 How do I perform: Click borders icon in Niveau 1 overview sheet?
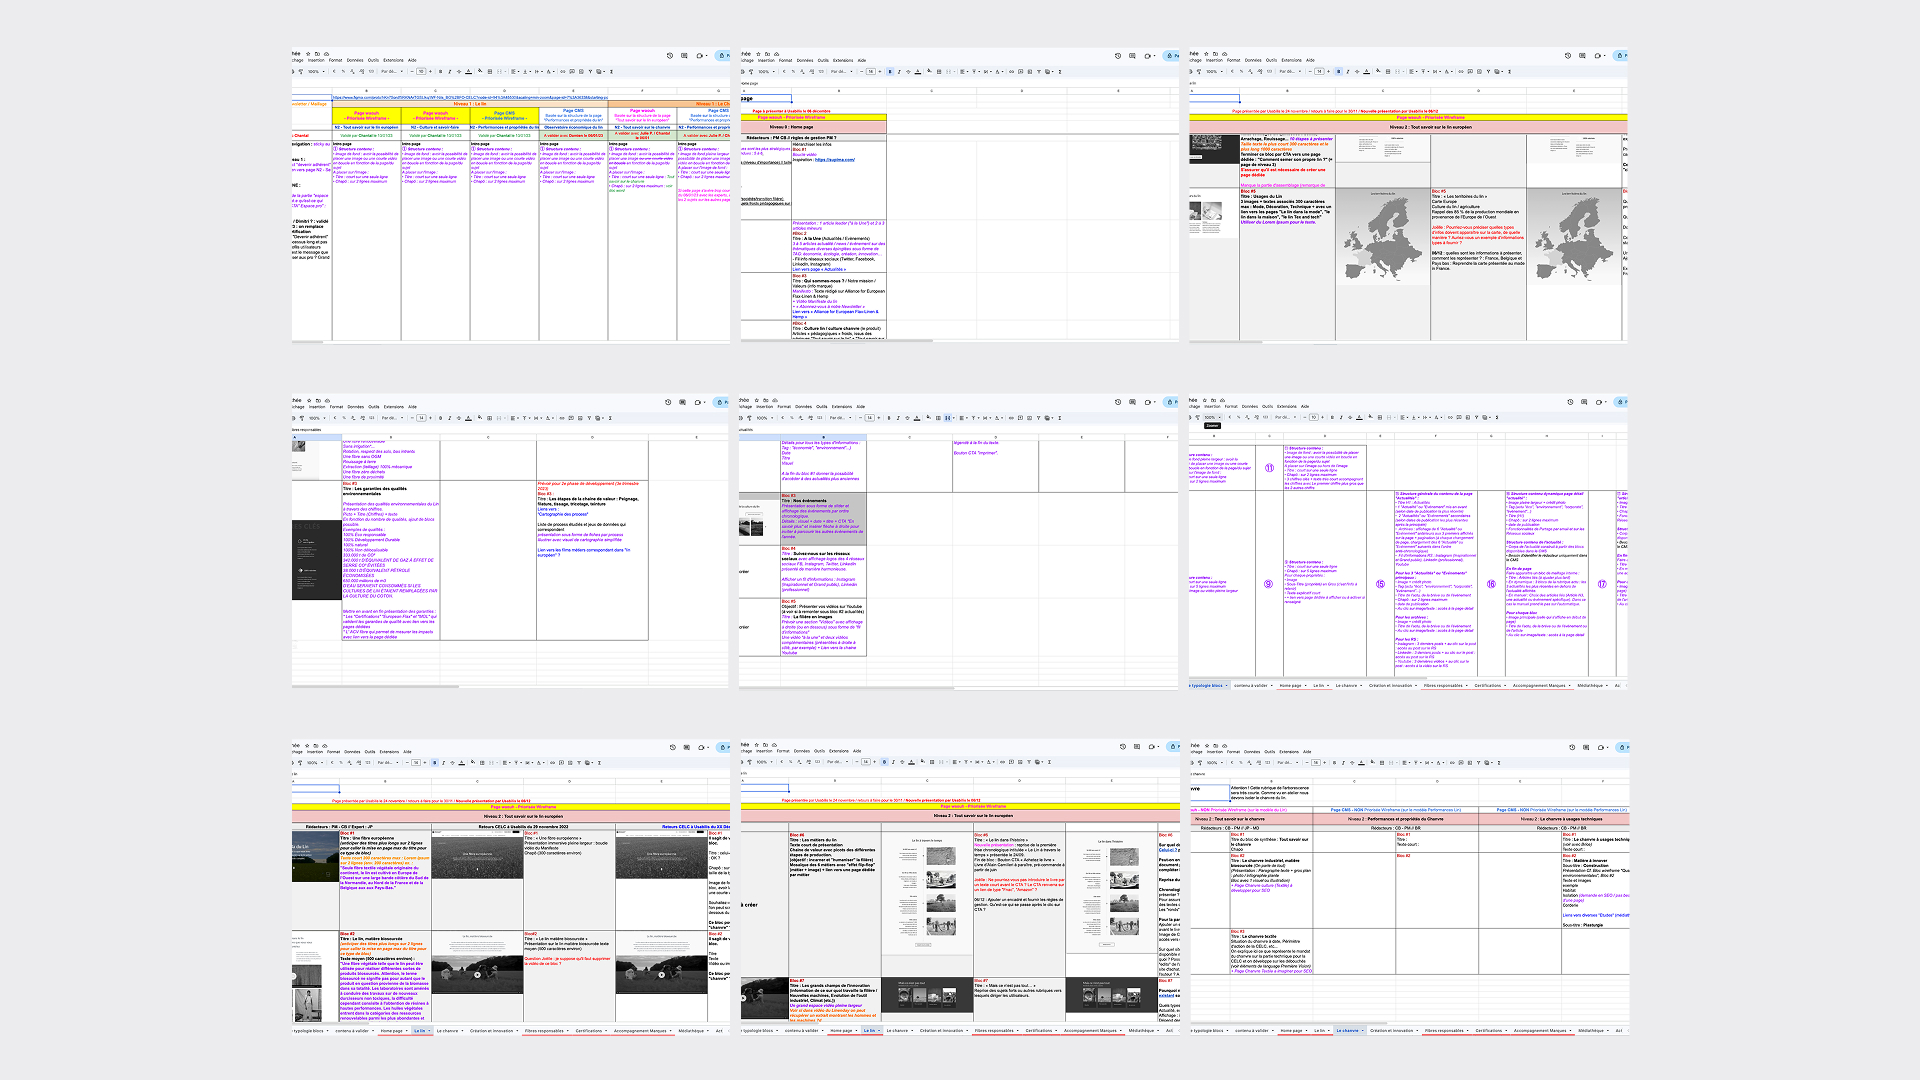pyautogui.click(x=490, y=72)
